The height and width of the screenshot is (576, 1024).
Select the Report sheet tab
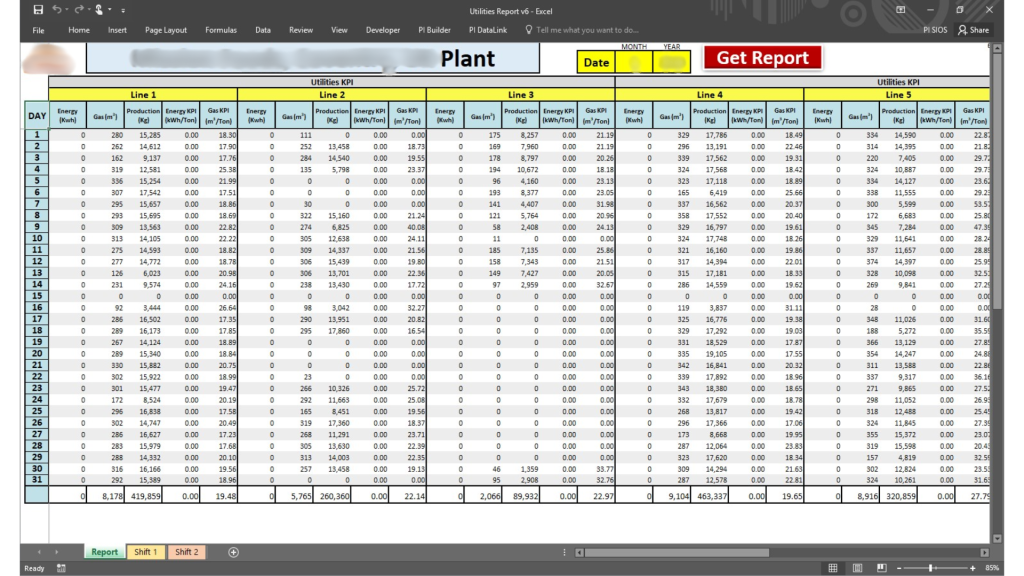[104, 552]
